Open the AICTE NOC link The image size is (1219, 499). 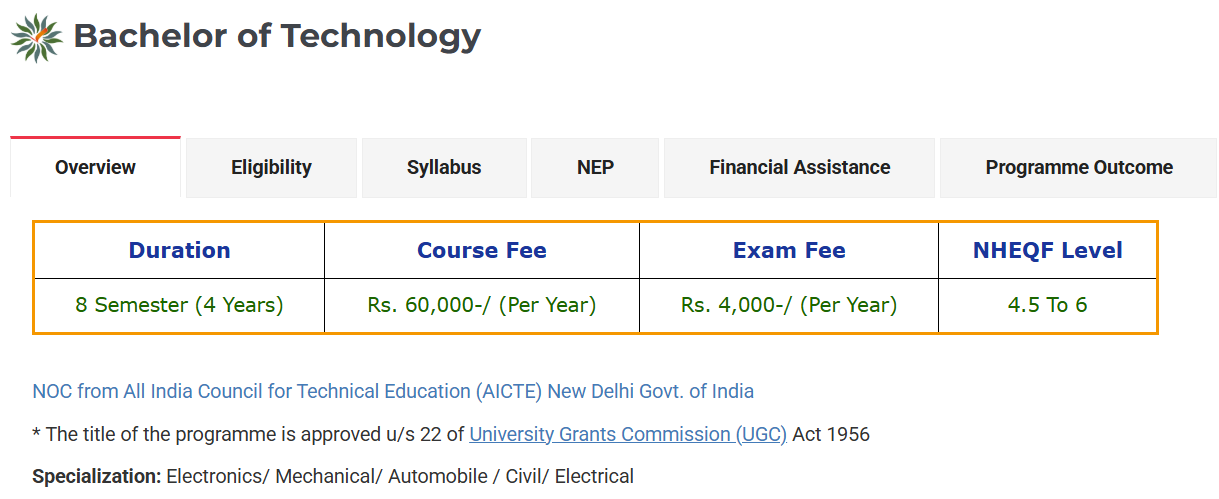[x=393, y=391]
